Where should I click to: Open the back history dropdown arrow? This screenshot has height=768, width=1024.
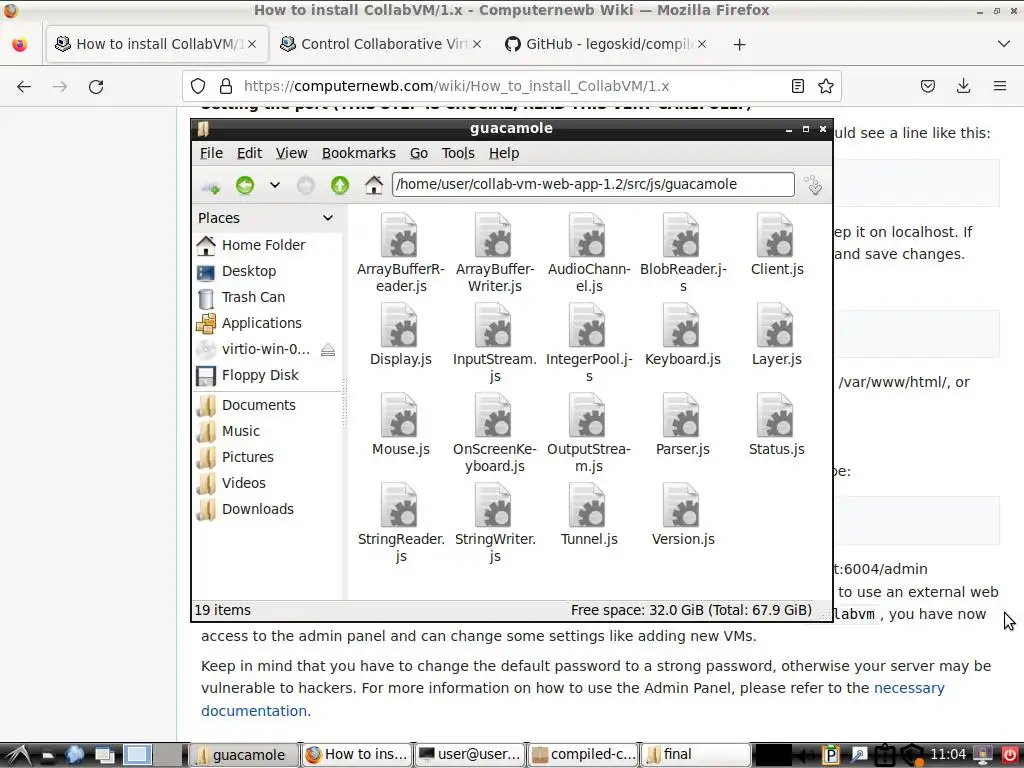[x=275, y=185]
